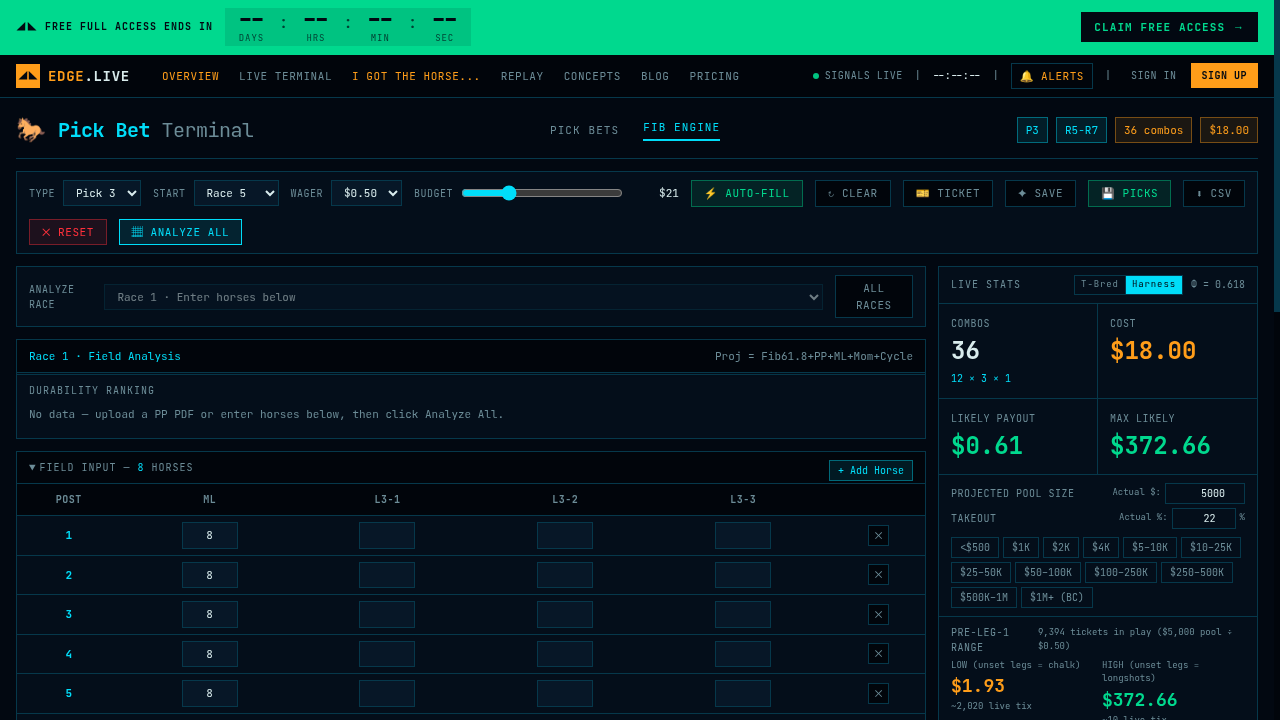Go to the Overview nav item
This screenshot has width=1280, height=720.
pyautogui.click(x=190, y=77)
